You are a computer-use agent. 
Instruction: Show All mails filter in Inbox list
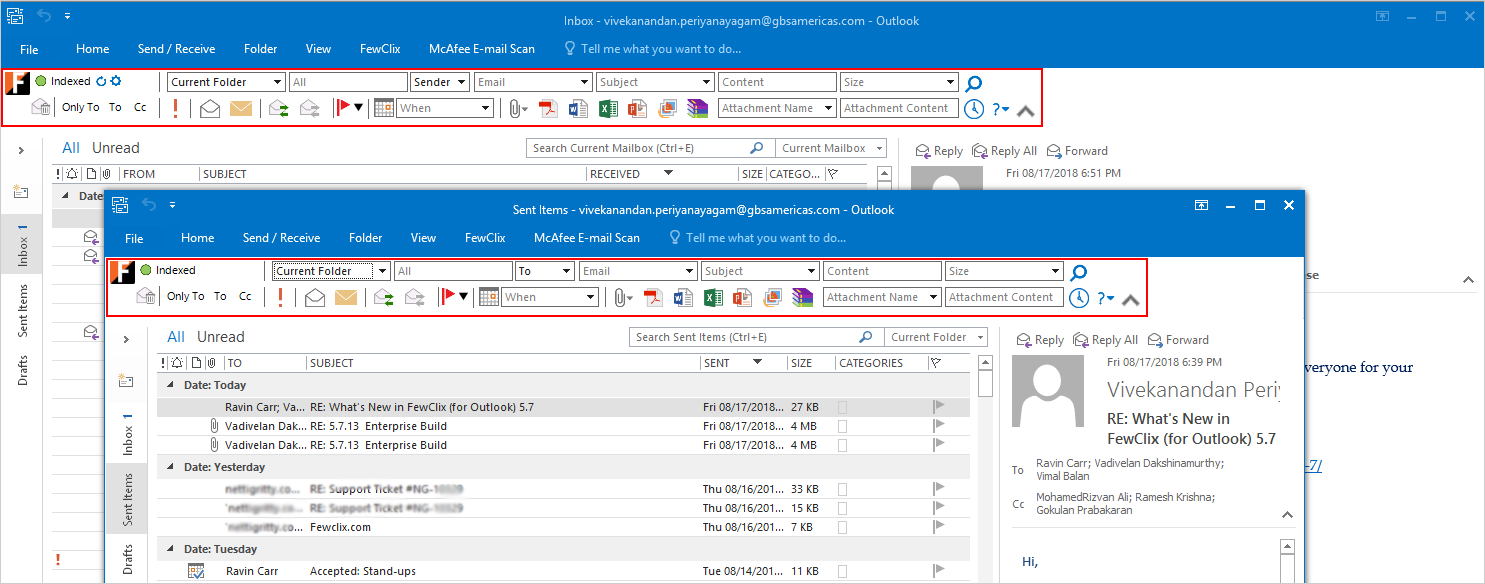pos(71,148)
